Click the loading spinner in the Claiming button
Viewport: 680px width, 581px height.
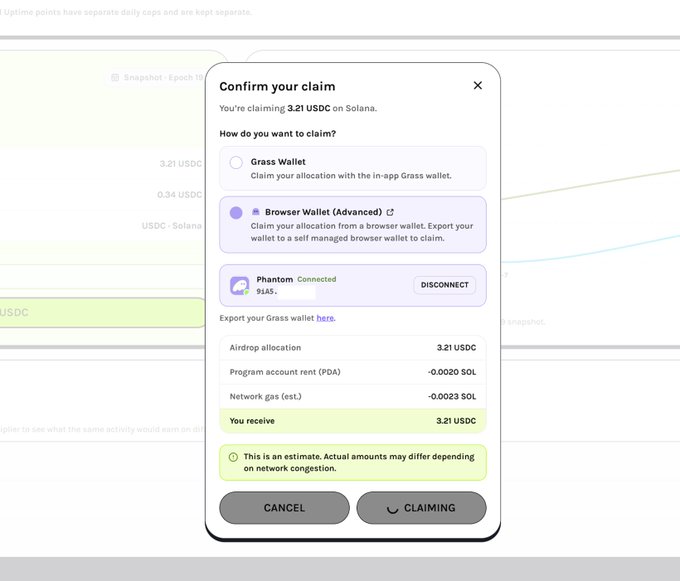click(392, 509)
